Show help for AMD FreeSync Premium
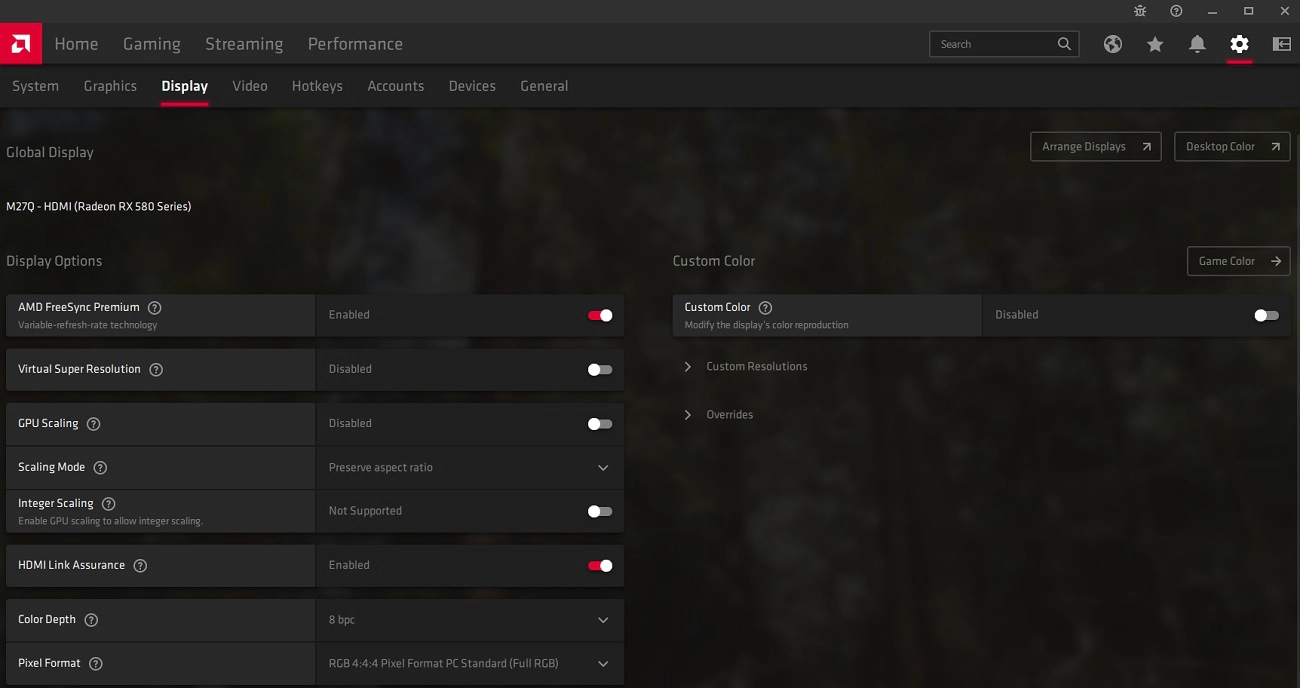The height and width of the screenshot is (688, 1300). 155,308
